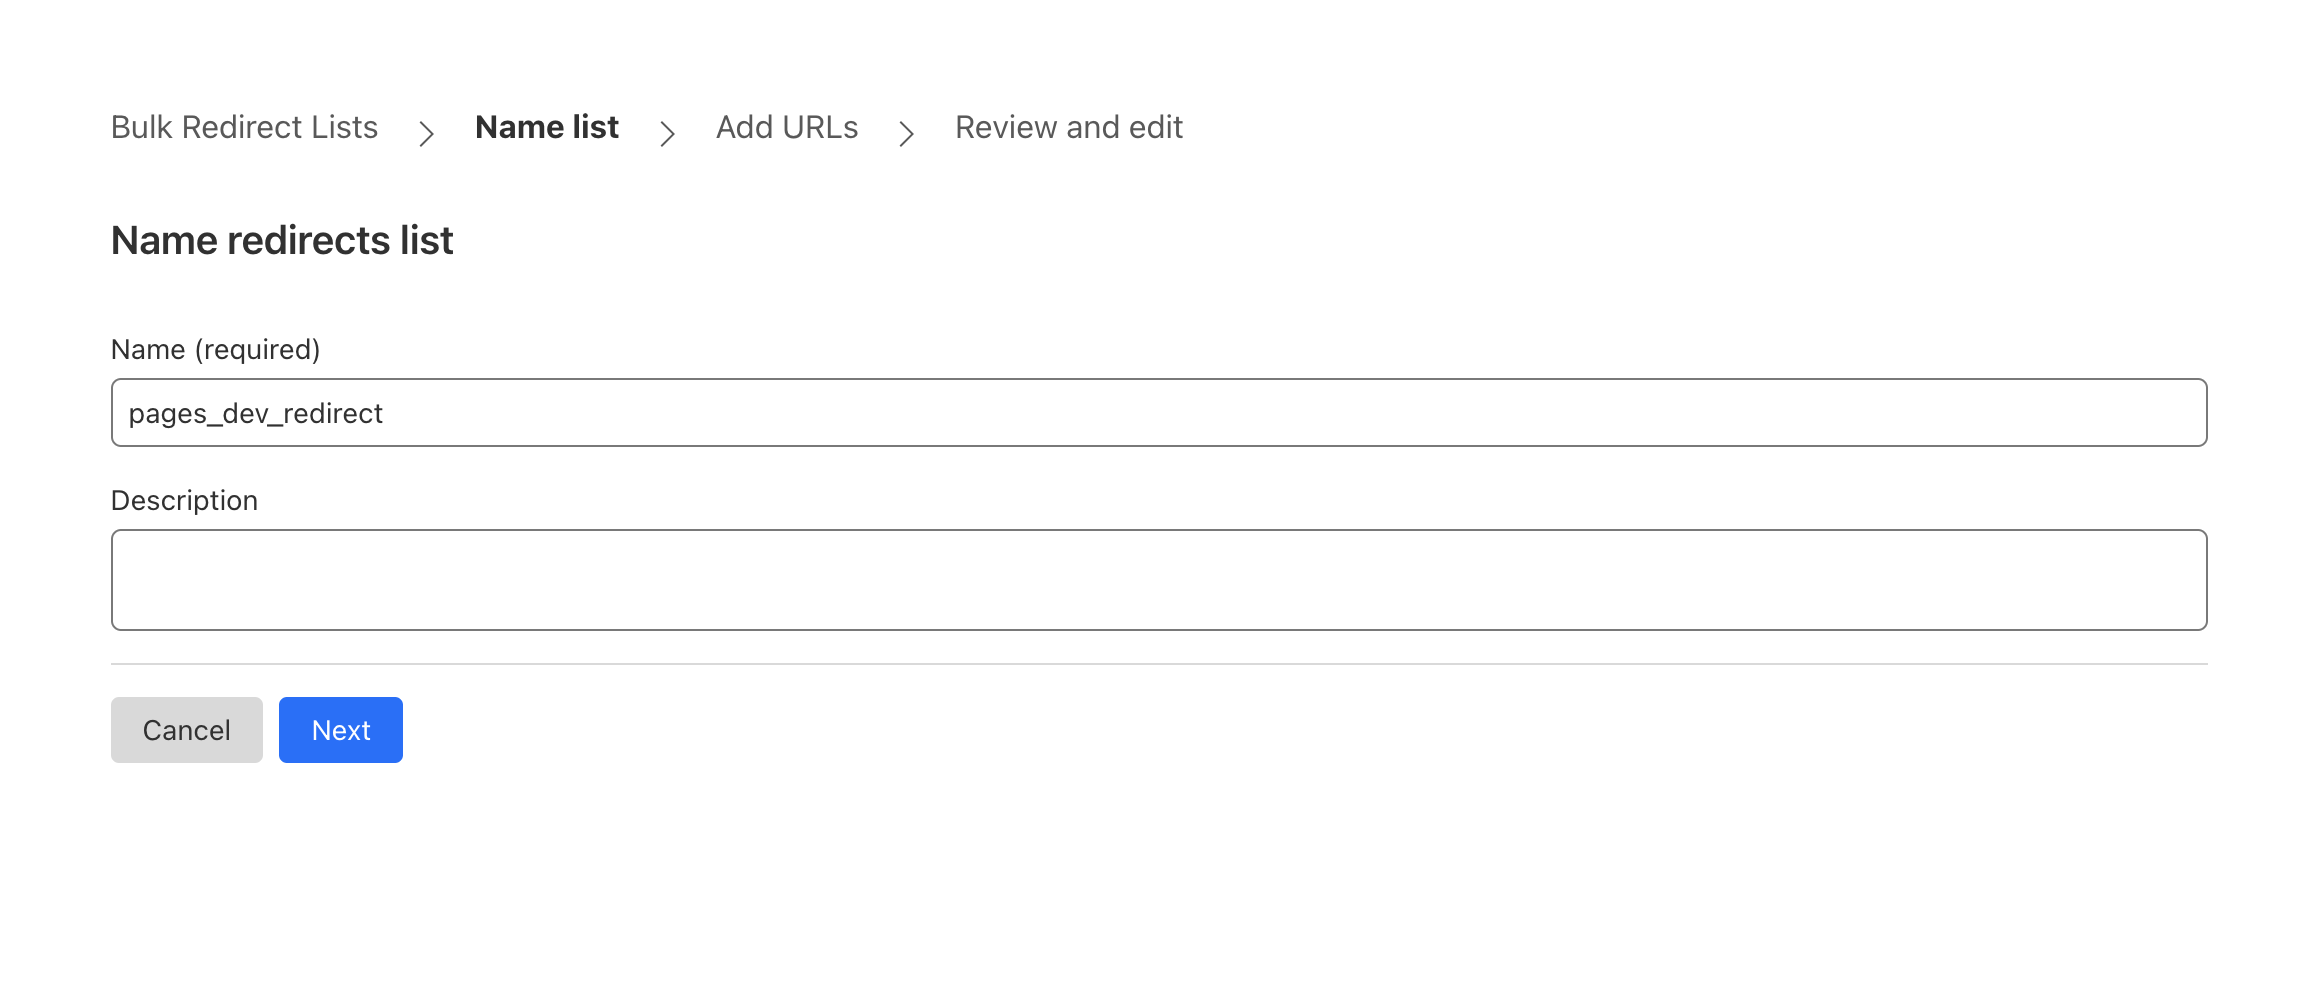Click into the empty Description box

(1158, 580)
